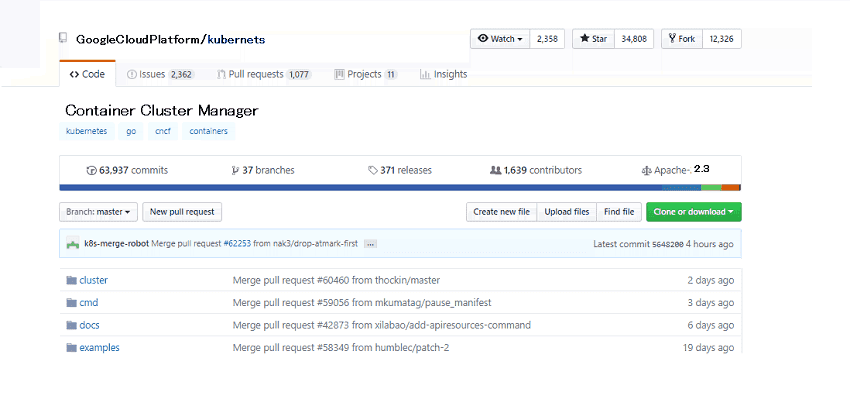
Task: Click the green language bar segment
Action: click(x=711, y=188)
